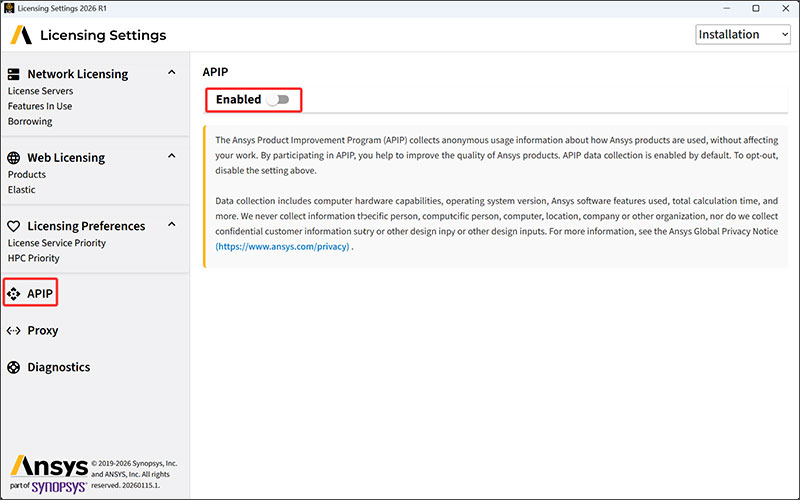The width and height of the screenshot is (800, 500).
Task: Collapse the Web Licensing section
Action: click(172, 157)
